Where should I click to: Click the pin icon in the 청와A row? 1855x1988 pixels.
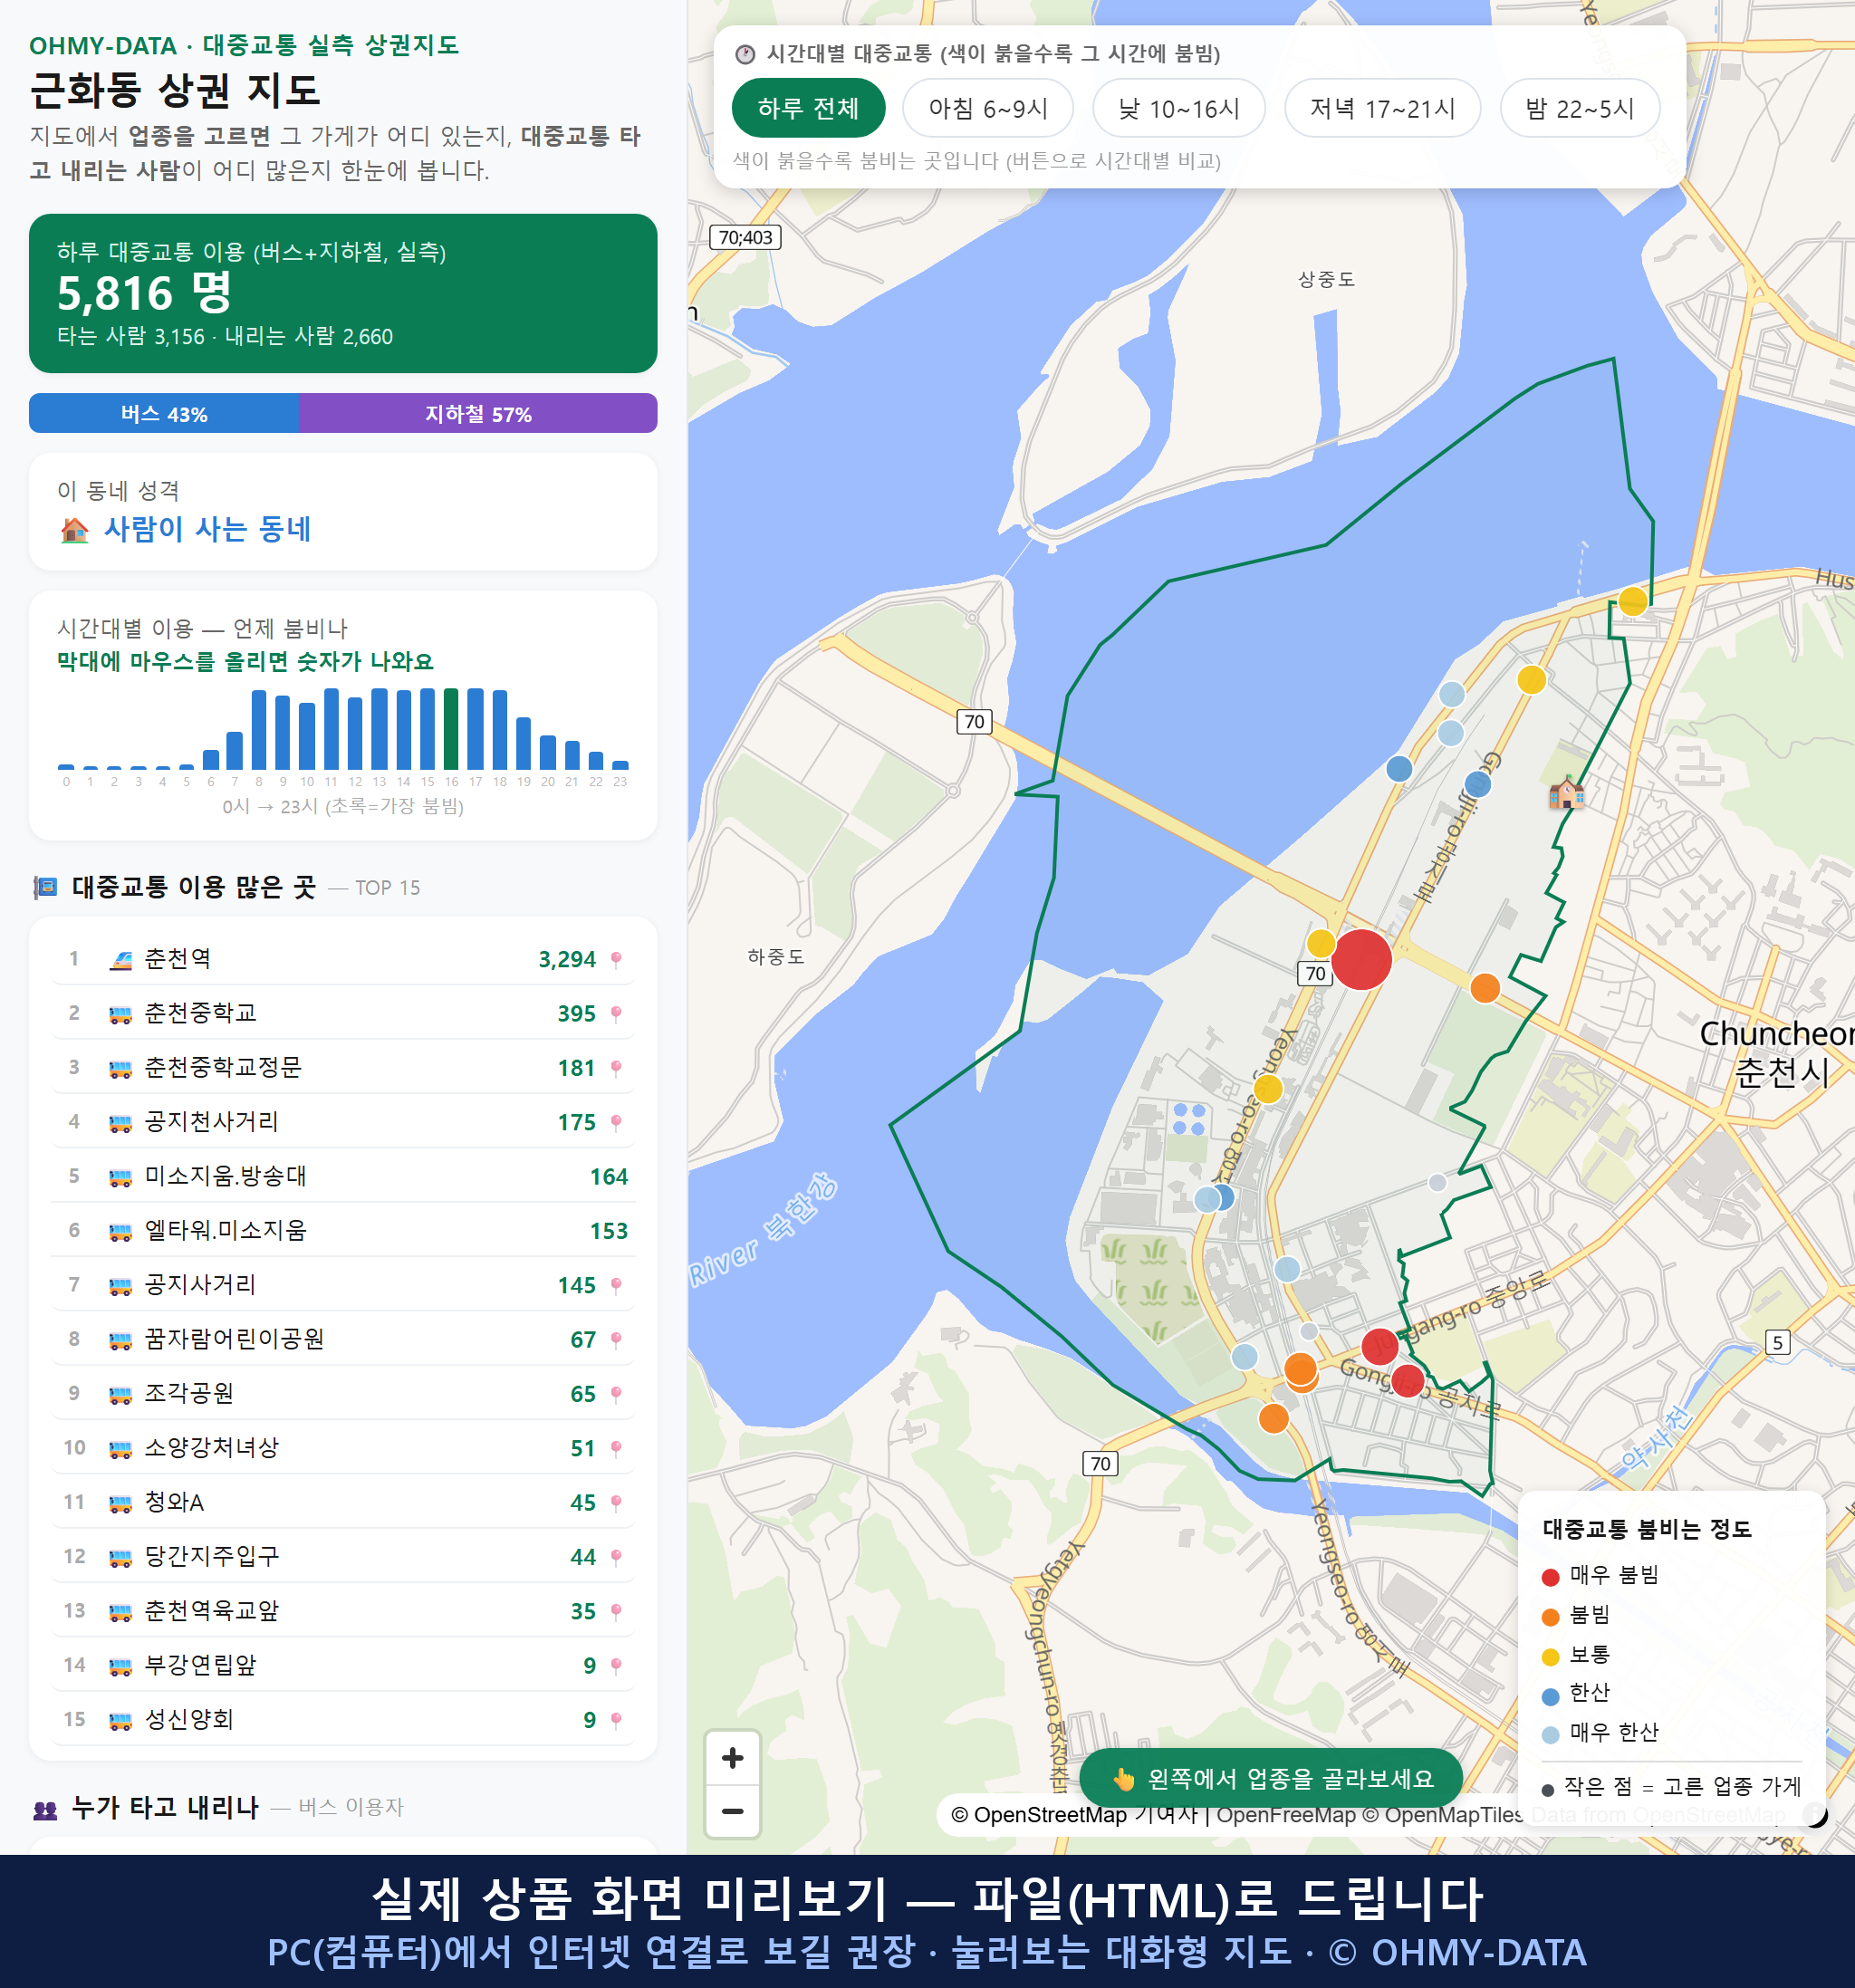[x=616, y=1503]
